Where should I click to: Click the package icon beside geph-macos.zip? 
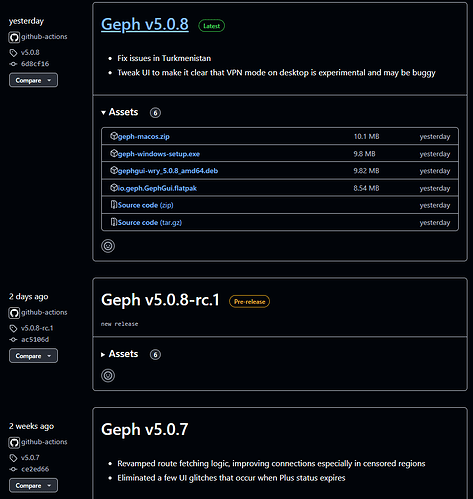click(x=114, y=136)
